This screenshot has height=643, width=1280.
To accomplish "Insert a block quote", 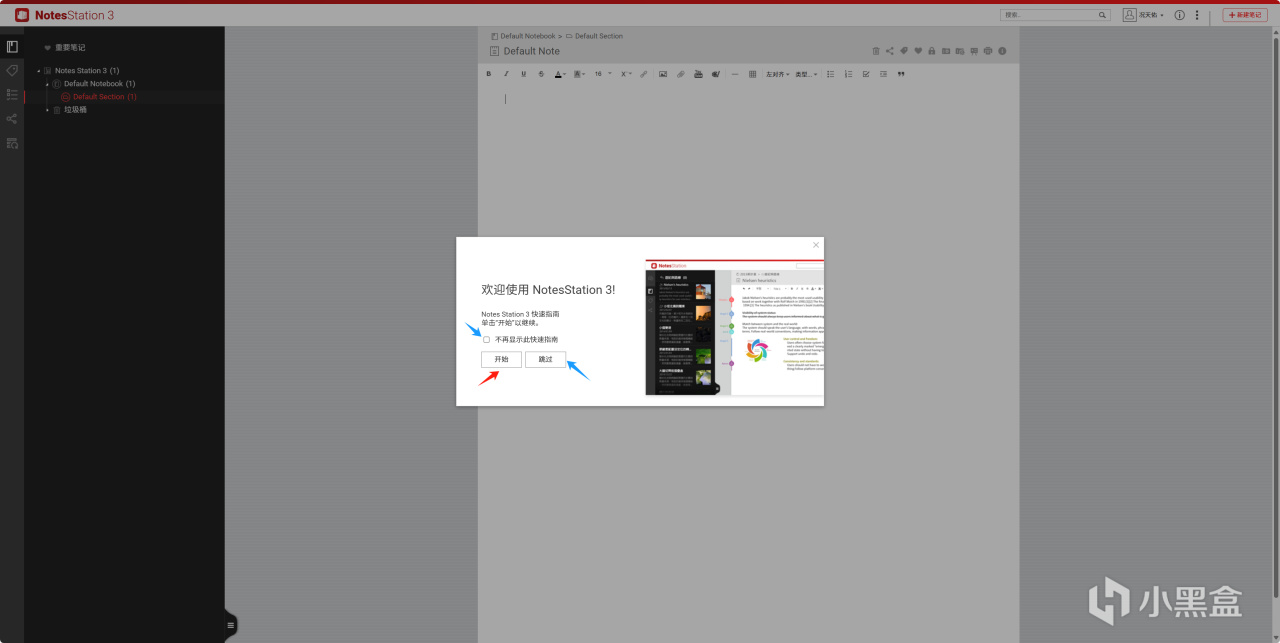I will tap(901, 74).
